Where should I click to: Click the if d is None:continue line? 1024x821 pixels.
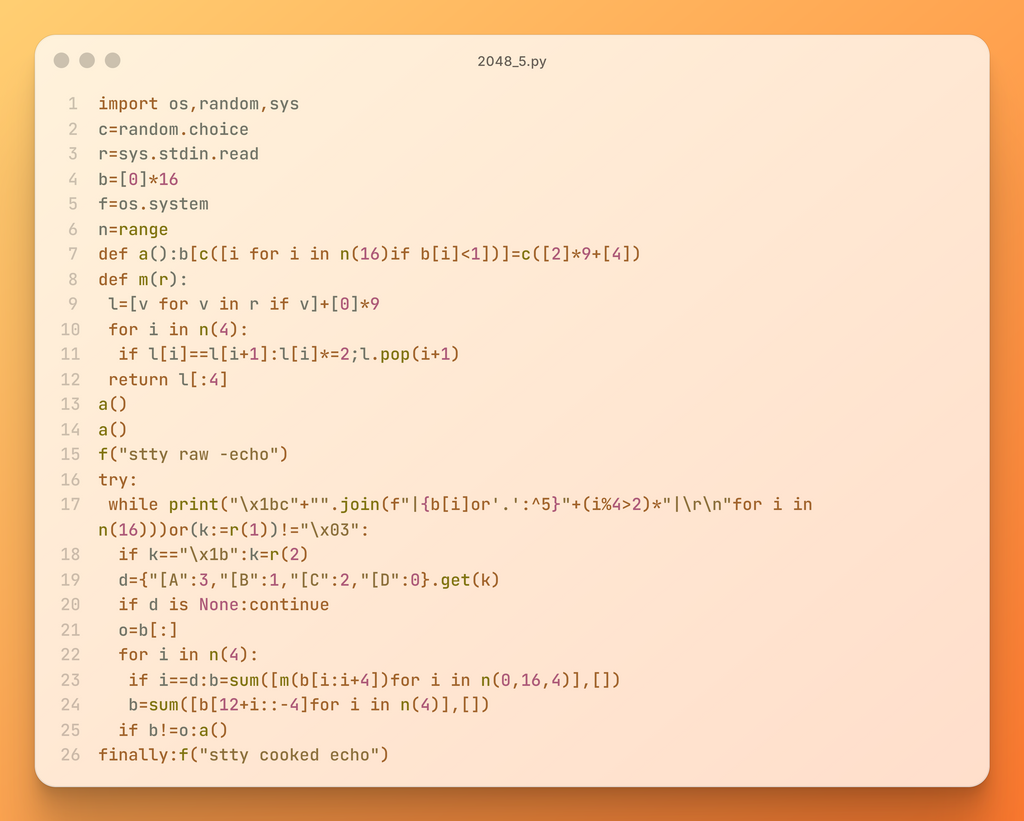tap(223, 605)
